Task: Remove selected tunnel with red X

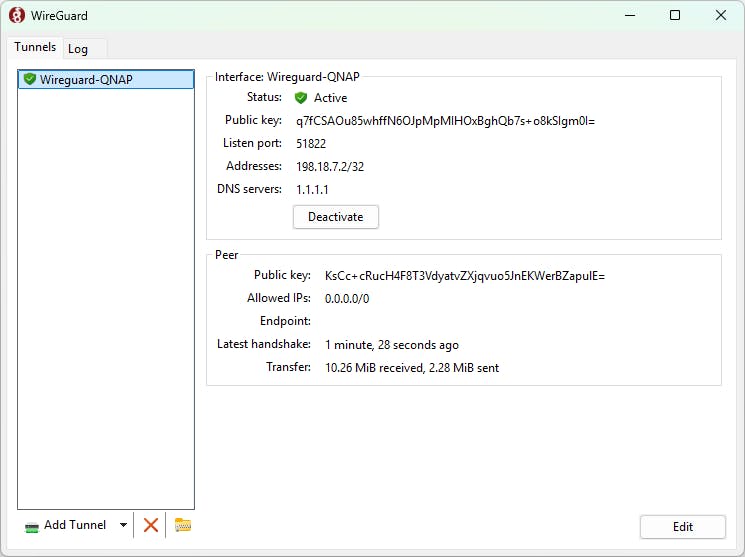Action: pyautogui.click(x=151, y=525)
